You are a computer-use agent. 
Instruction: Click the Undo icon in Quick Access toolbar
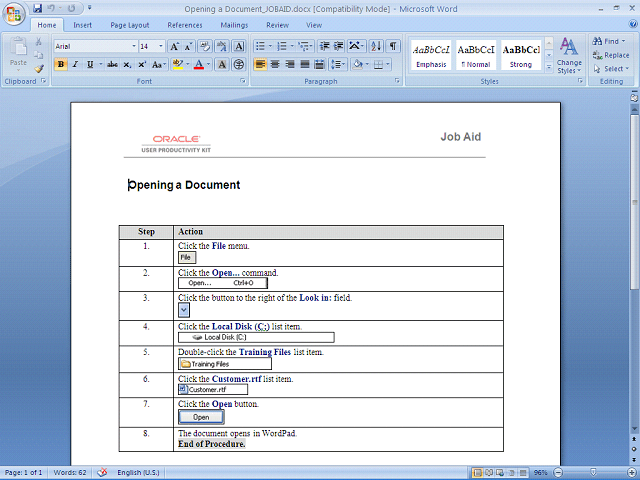pos(51,8)
